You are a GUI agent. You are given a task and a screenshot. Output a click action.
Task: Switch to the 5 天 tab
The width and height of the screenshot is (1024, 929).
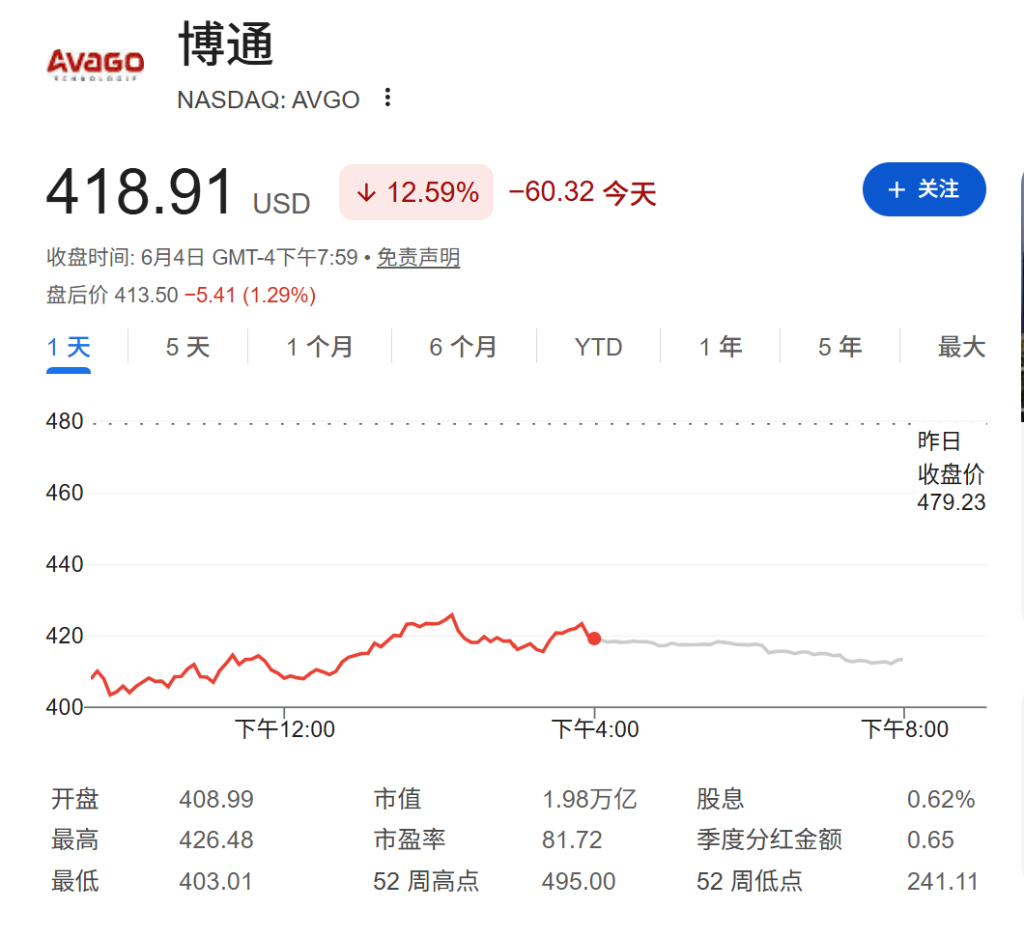pyautogui.click(x=187, y=347)
